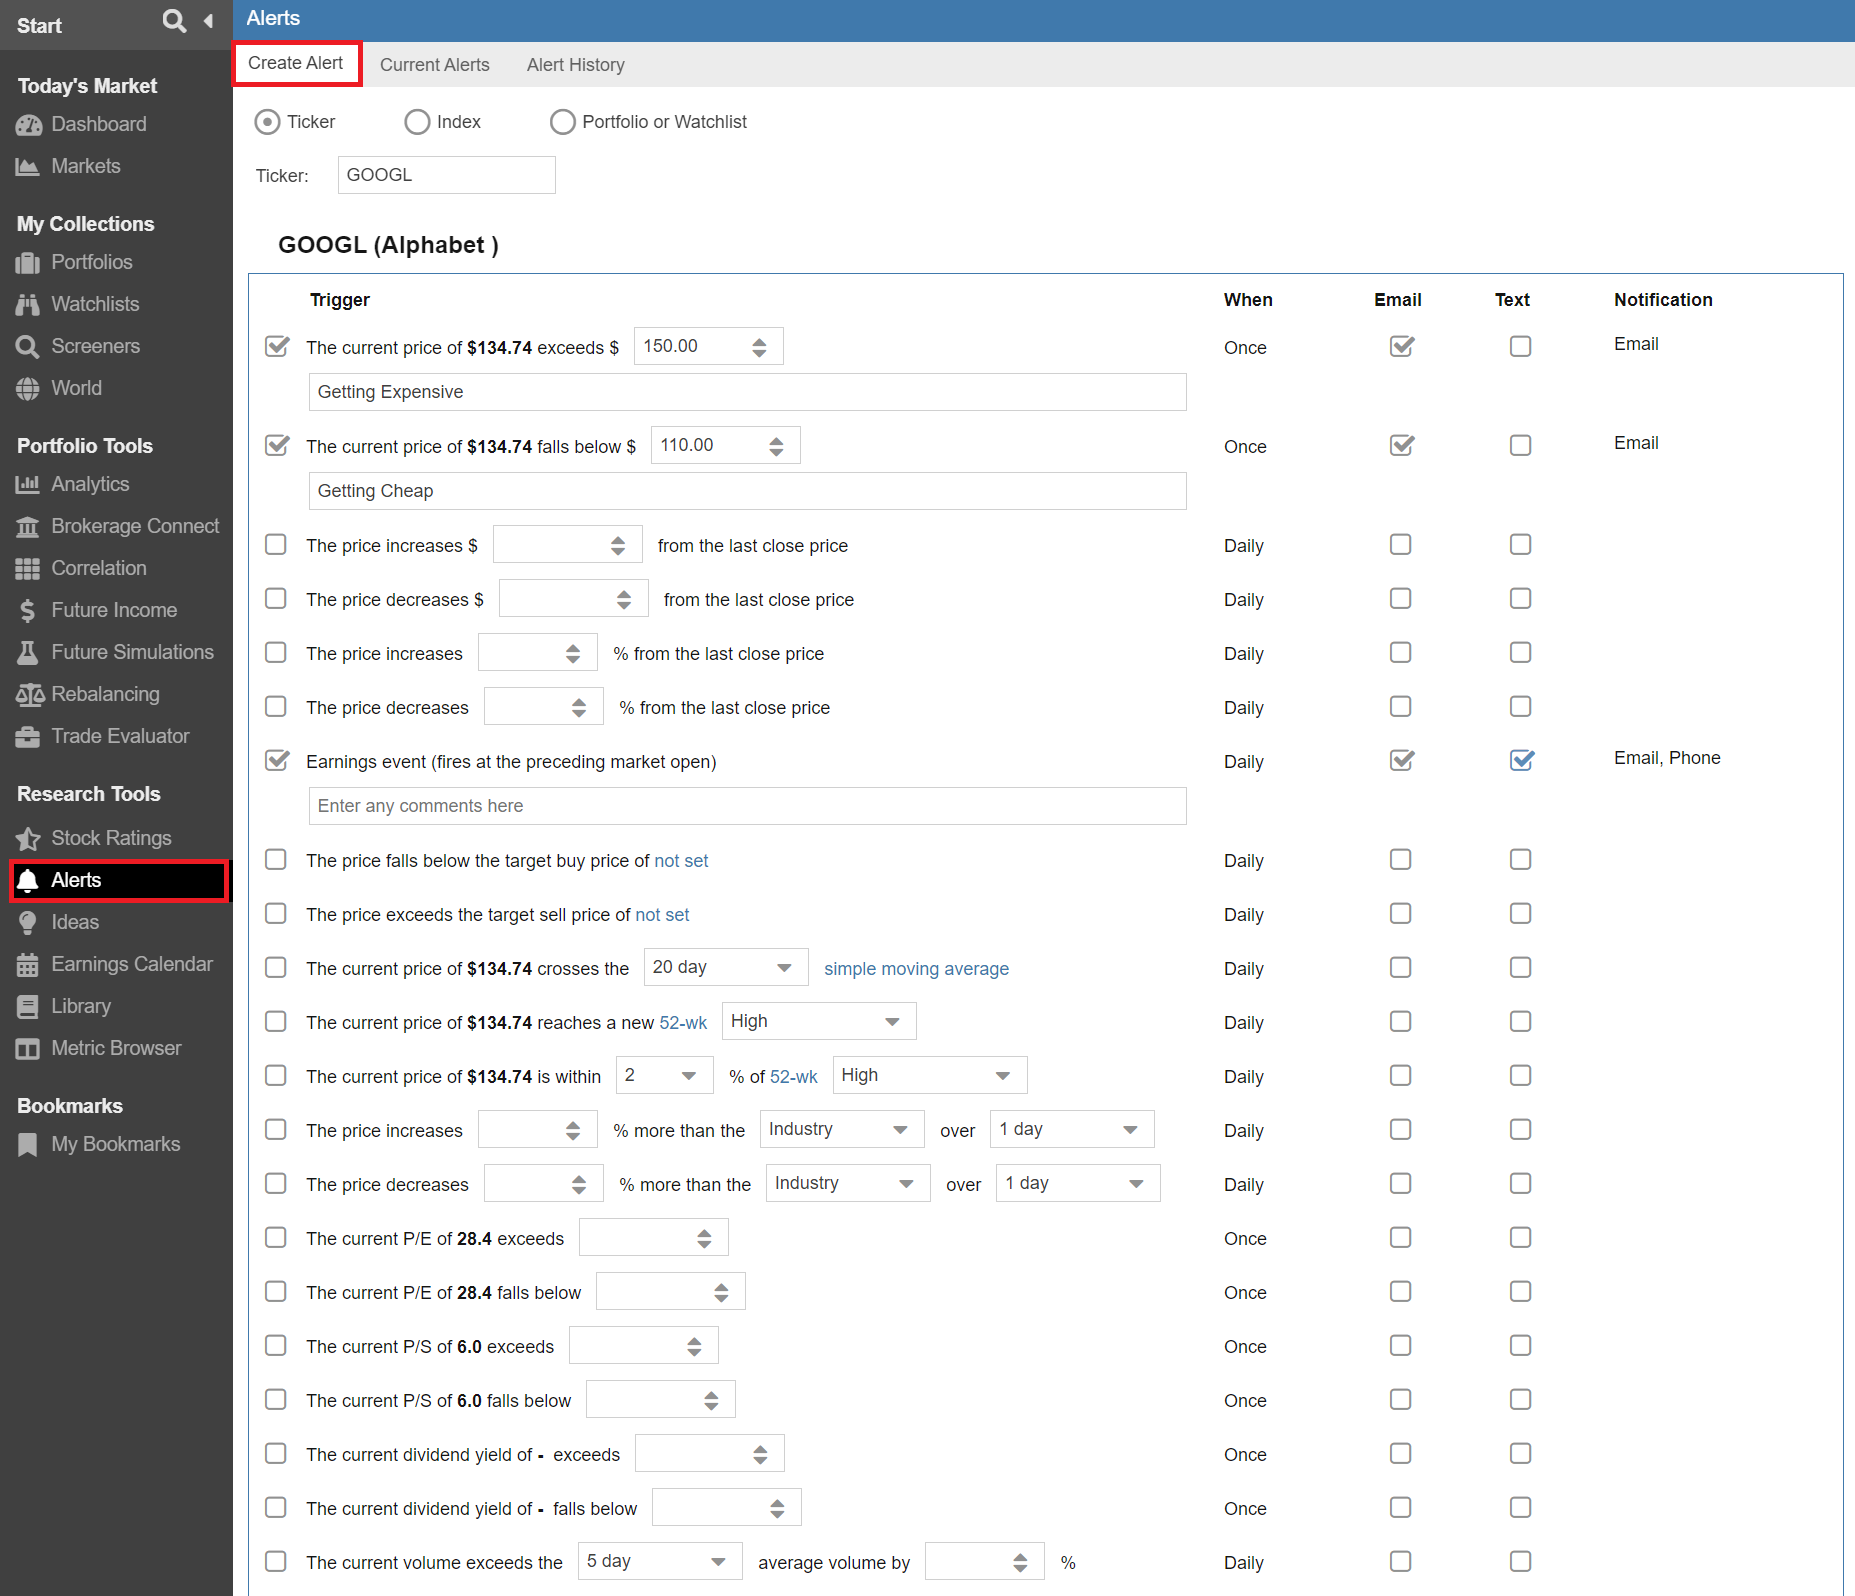
Task: Click the search magnifier icon in sidebar header
Action: [x=174, y=21]
